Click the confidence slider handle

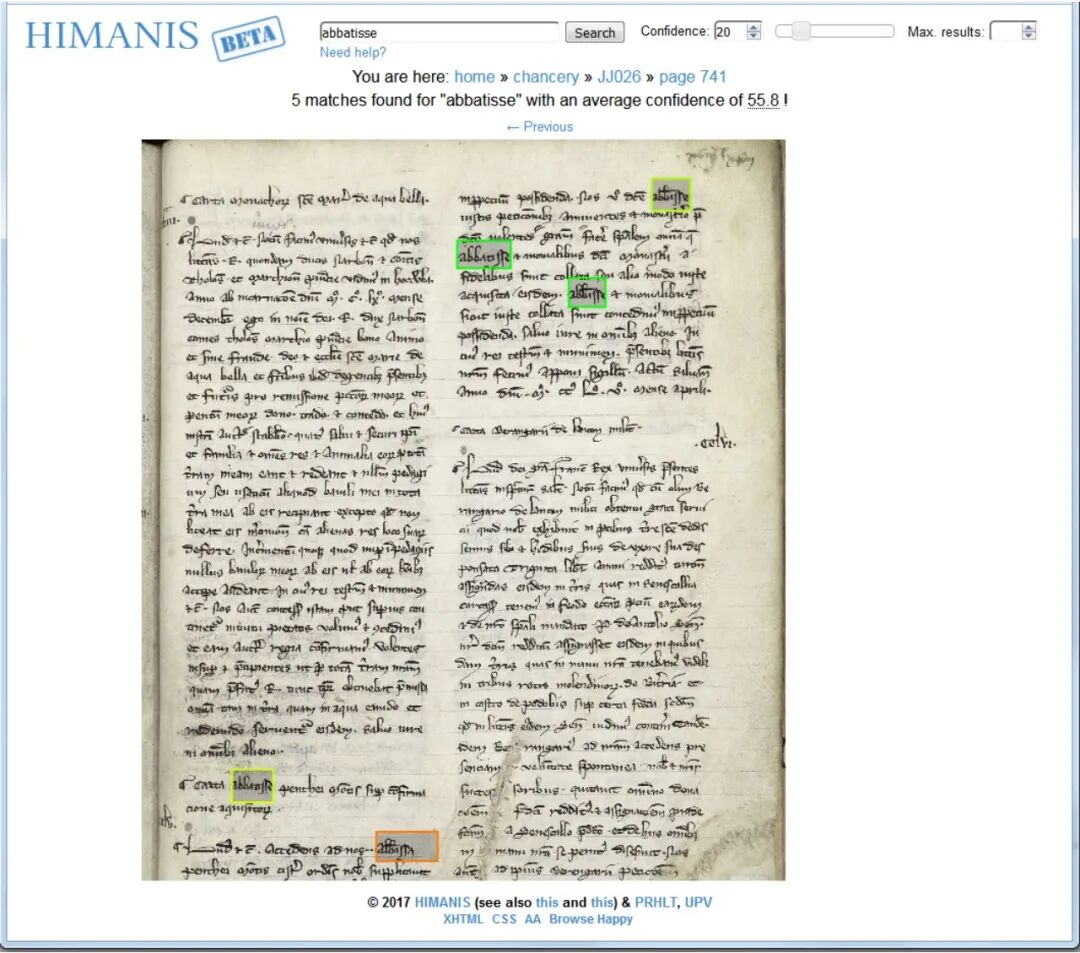click(x=800, y=31)
